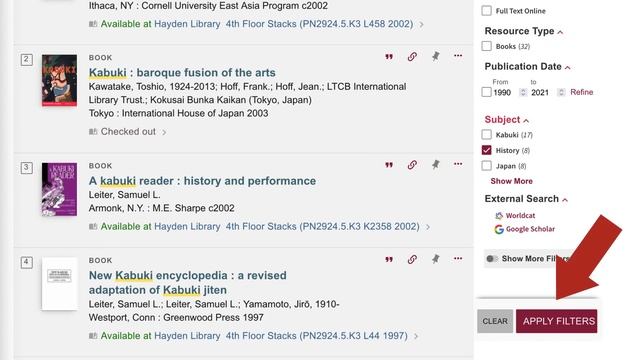Check the Books resource type filter

(487, 46)
